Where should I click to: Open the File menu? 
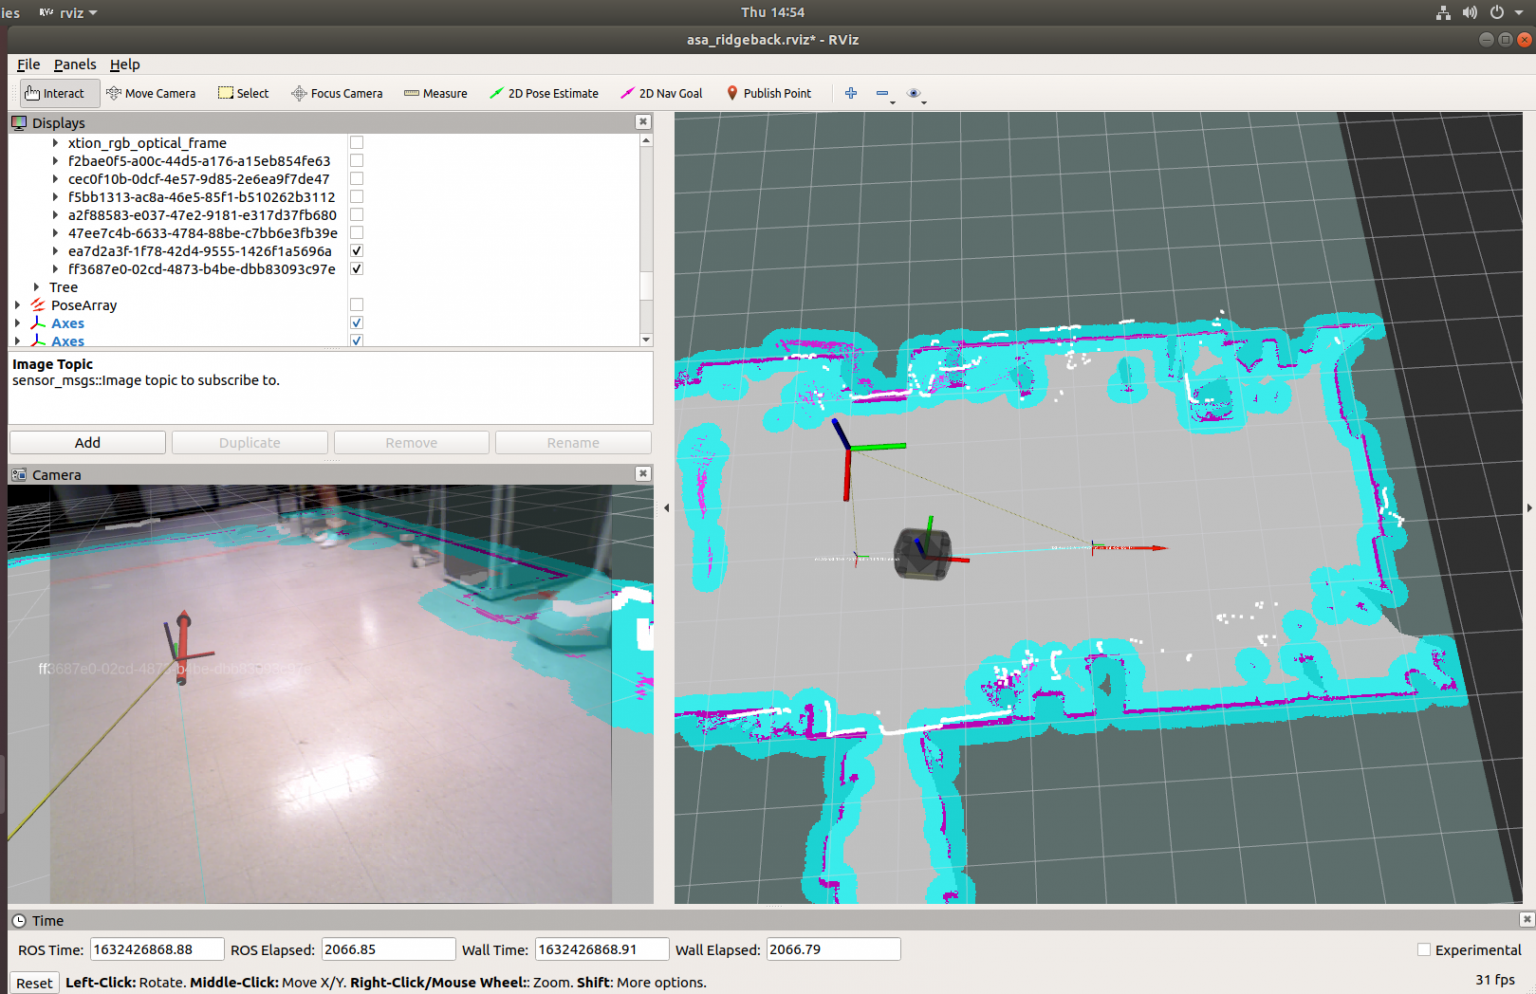click(28, 64)
